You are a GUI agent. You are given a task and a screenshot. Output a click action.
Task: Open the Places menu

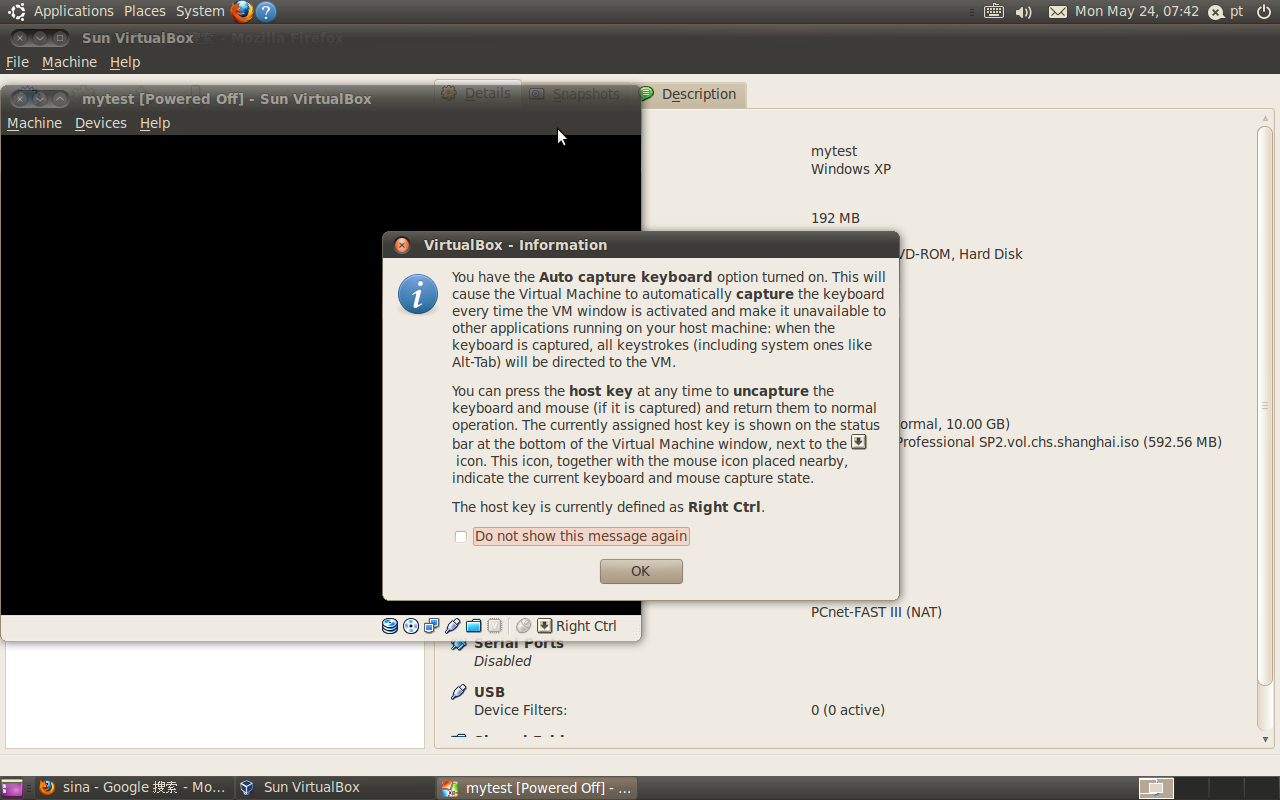point(145,11)
